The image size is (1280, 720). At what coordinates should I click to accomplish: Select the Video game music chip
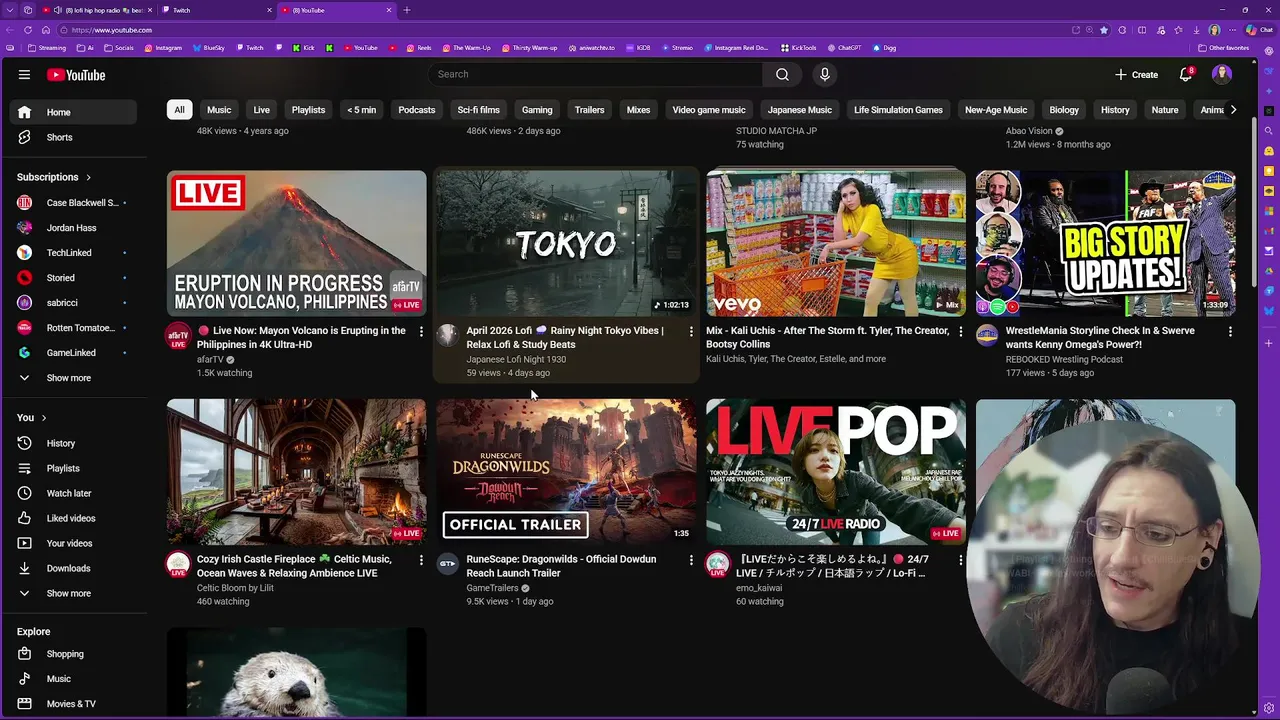click(x=709, y=110)
